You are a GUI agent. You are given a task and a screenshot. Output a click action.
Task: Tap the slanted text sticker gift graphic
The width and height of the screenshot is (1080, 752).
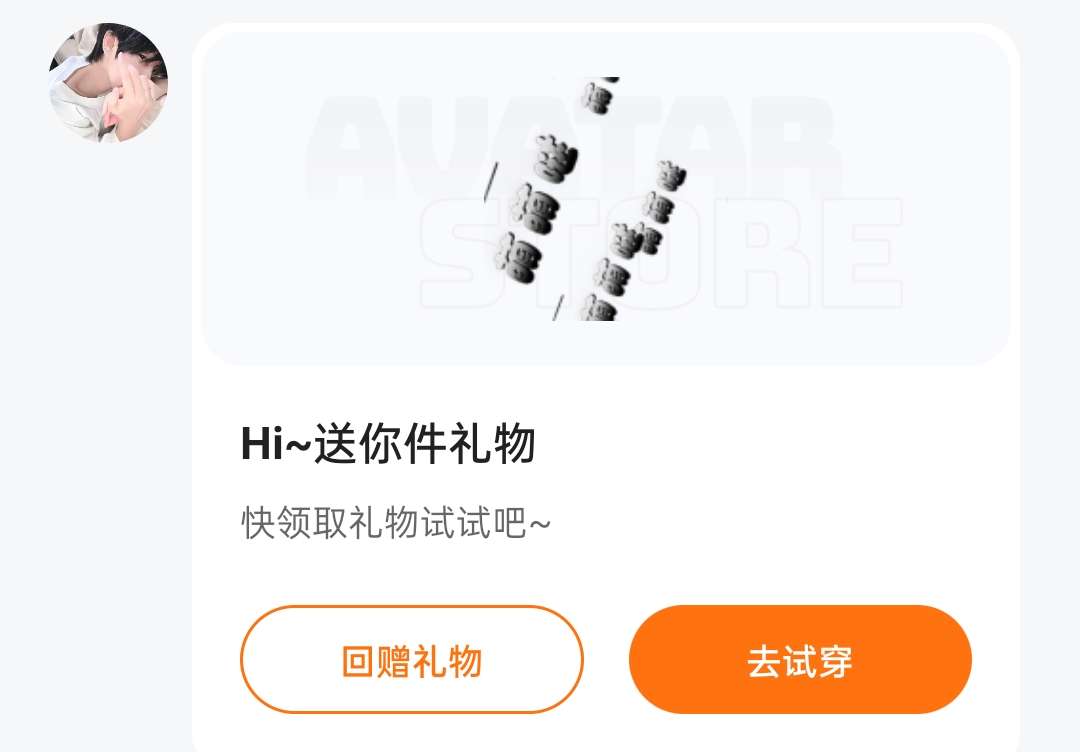(x=589, y=198)
